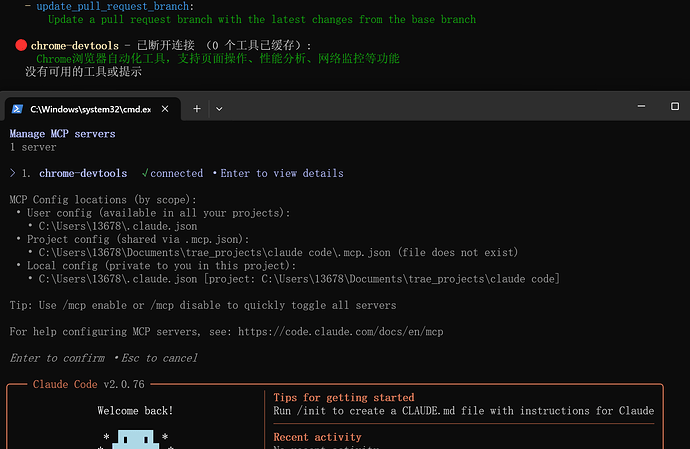Click the selection arrow before chrome-devtools
Viewport: 690px width, 449px height.
pos(12,173)
